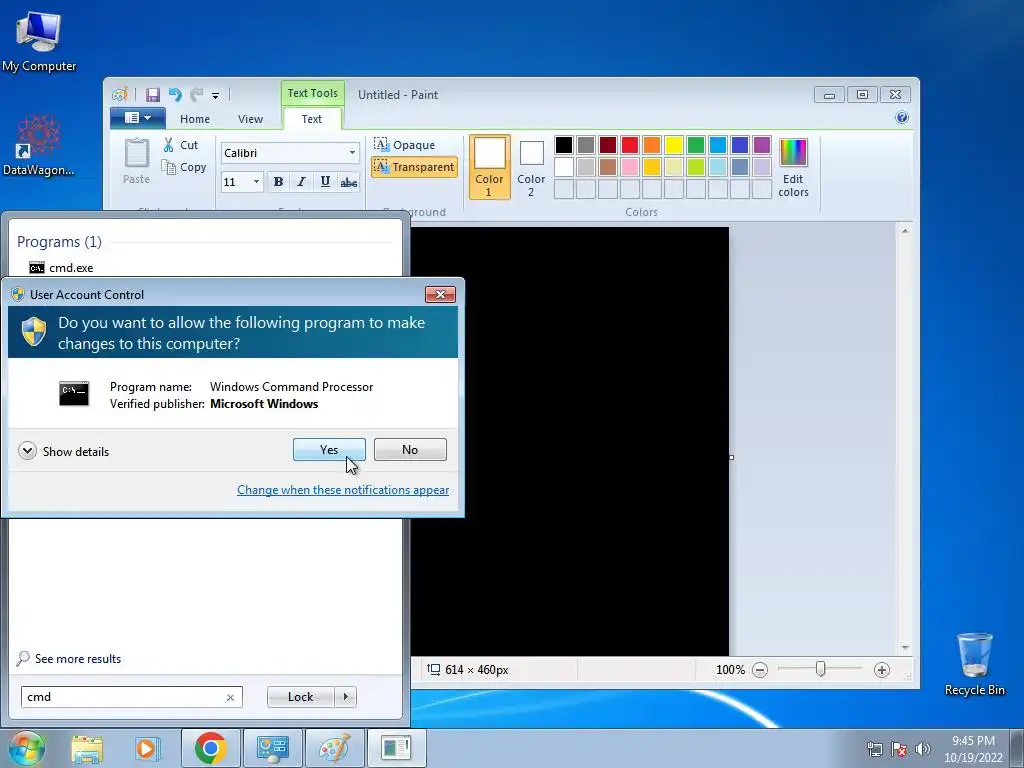Click the volume speaker icon in system tray
Viewport: 1024px width, 768px height.
pos(923,749)
